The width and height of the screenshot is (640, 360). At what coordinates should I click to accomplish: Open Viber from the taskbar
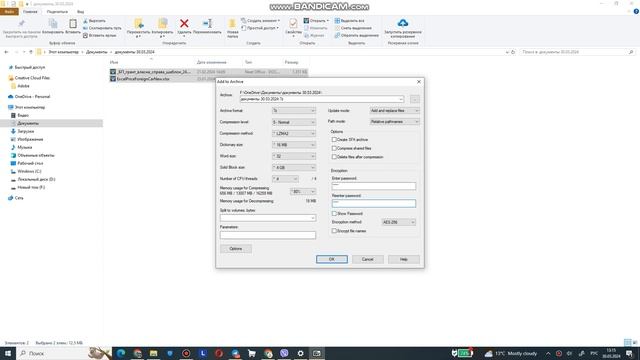click(284, 353)
